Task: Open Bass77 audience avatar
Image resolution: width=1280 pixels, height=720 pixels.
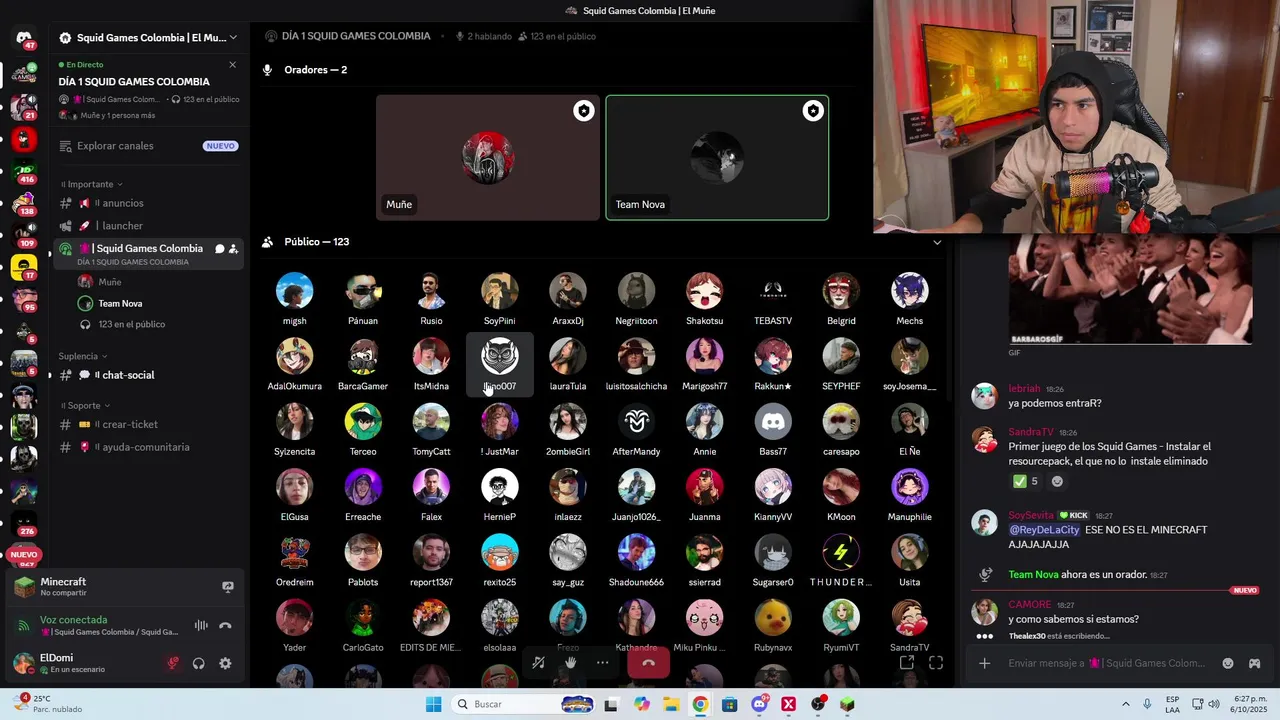Action: [x=773, y=422]
